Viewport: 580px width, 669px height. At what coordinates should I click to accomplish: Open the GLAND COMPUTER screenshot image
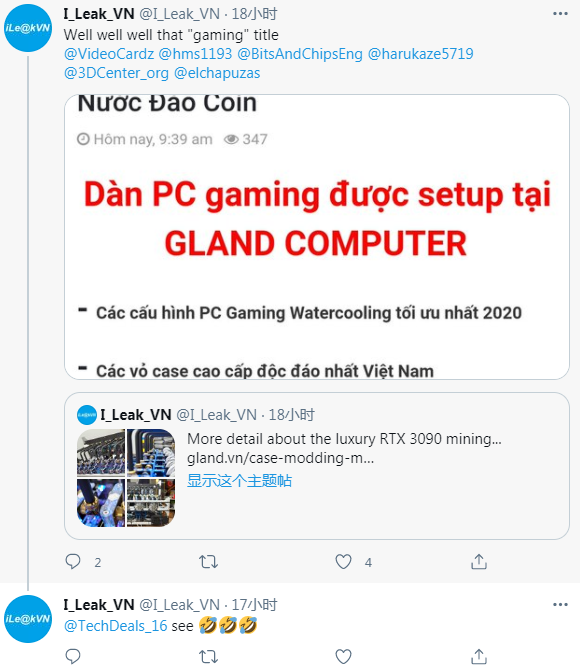click(x=317, y=237)
